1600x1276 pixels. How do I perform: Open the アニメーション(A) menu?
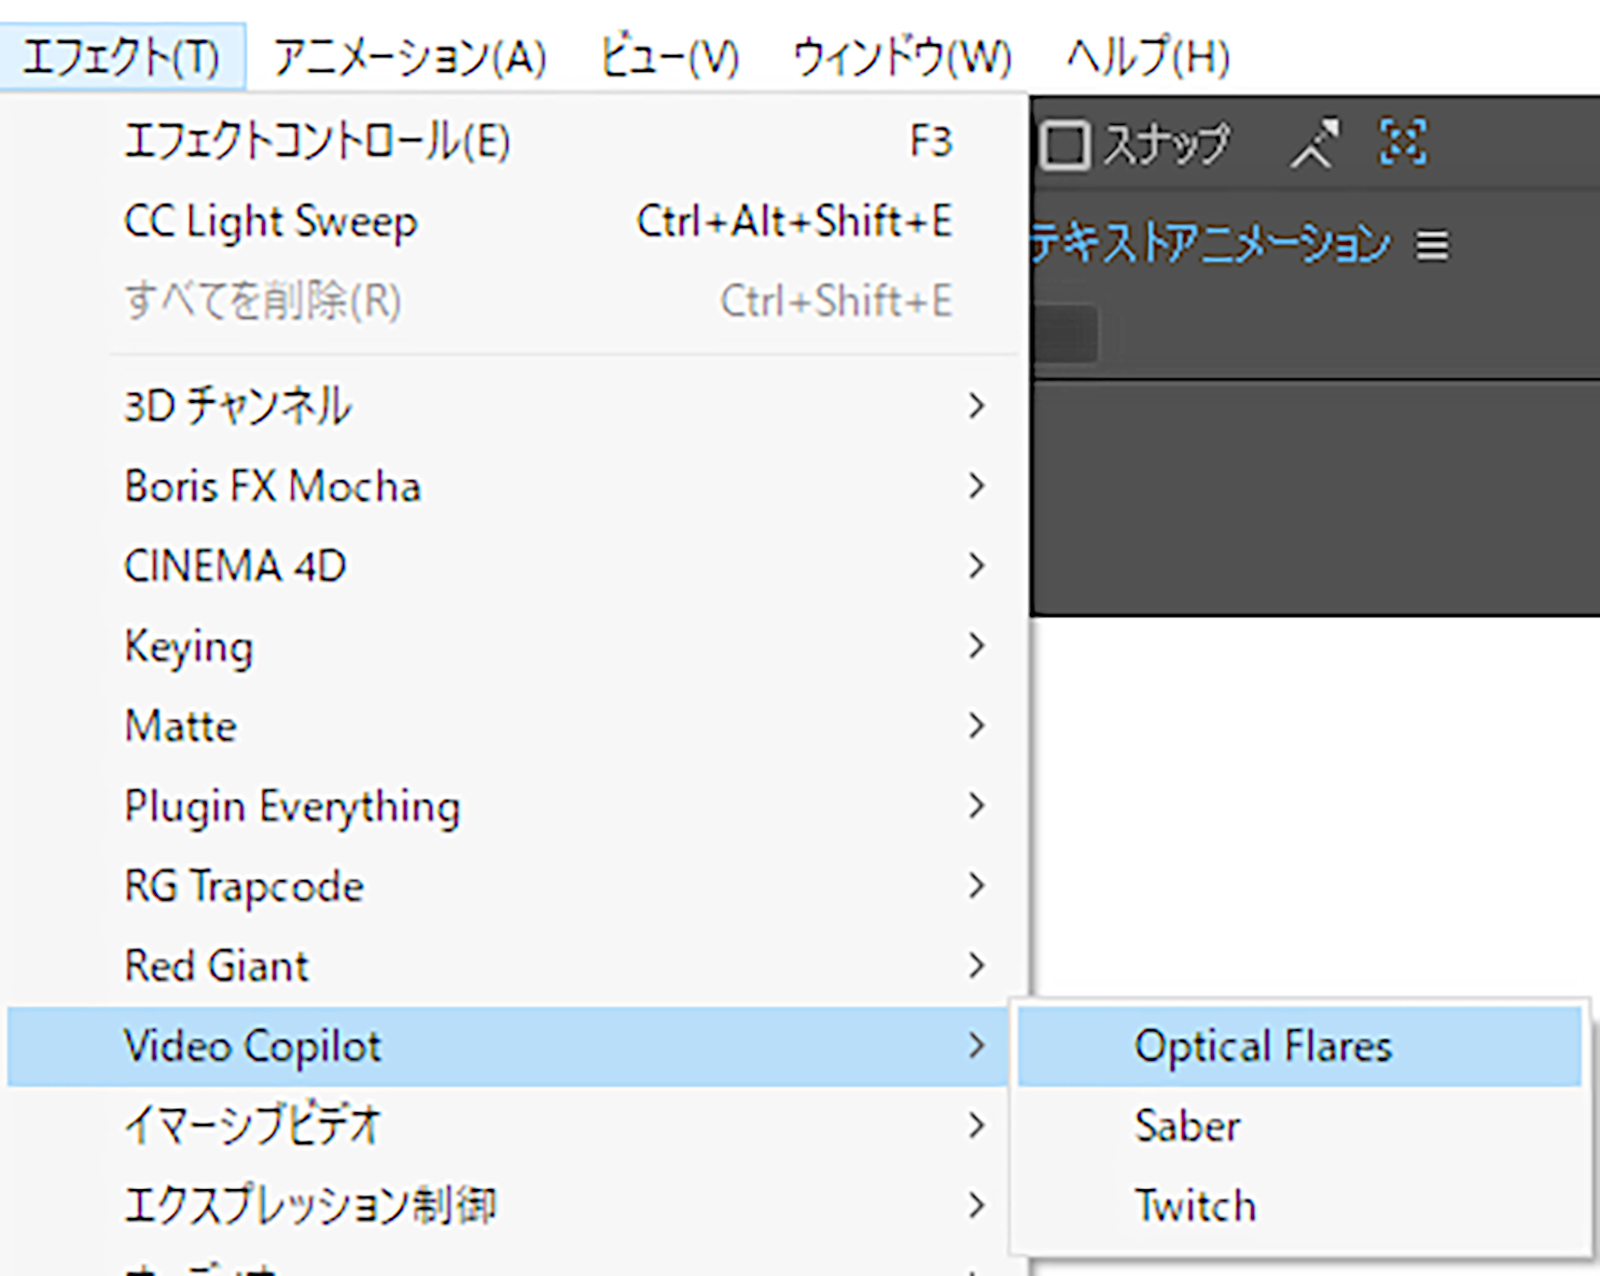(x=410, y=57)
